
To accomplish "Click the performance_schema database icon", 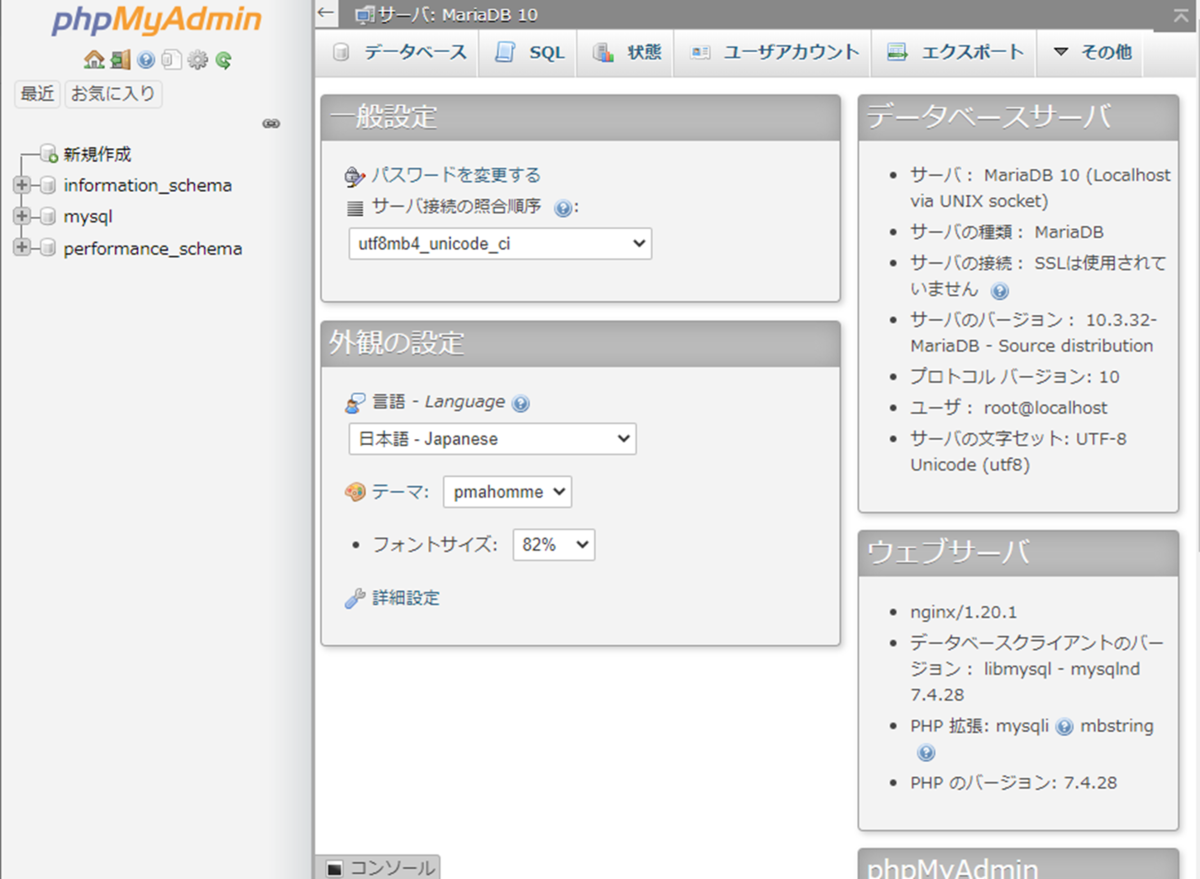I will (x=48, y=249).
